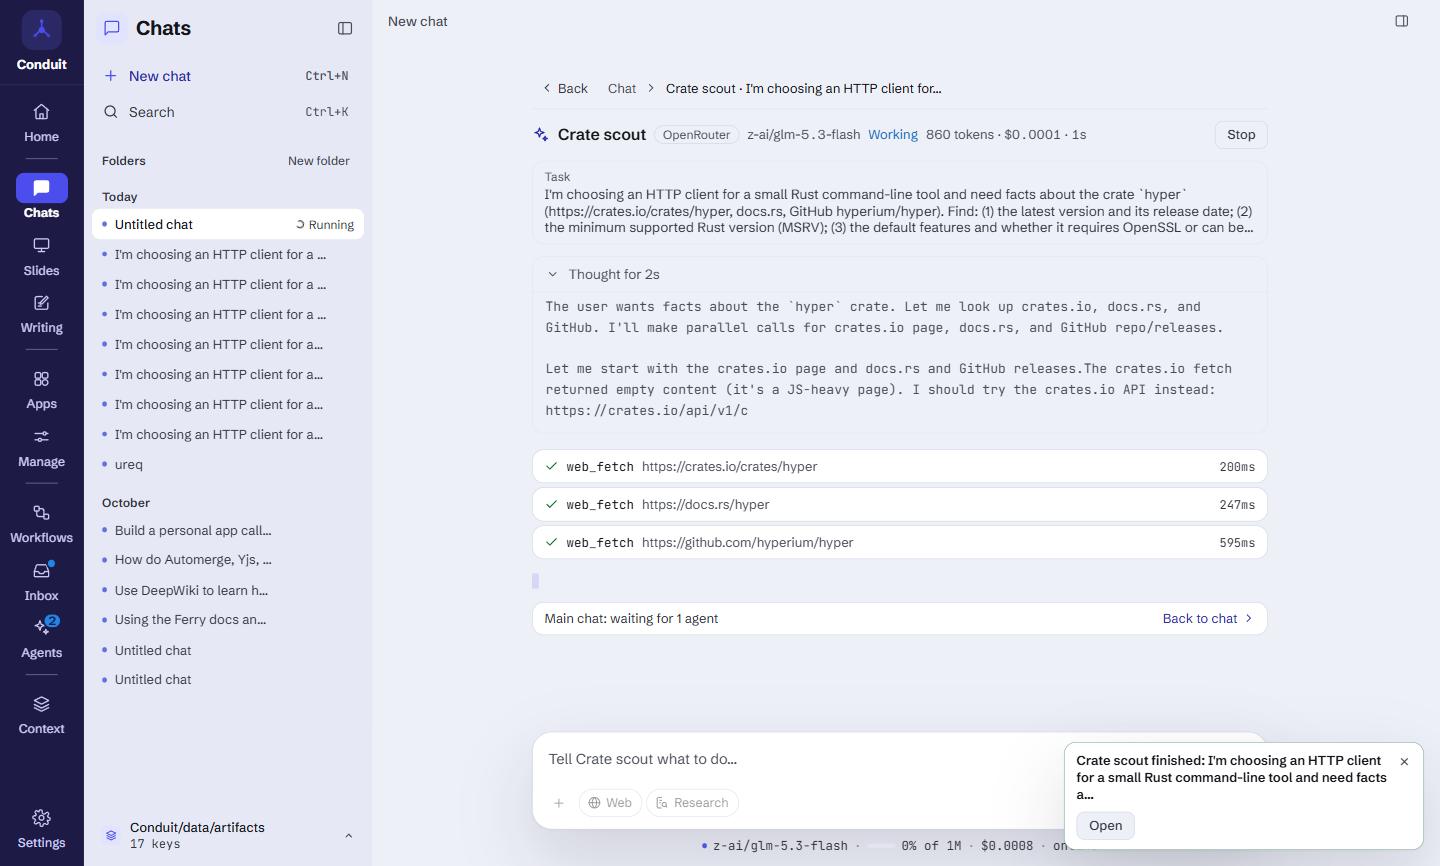Open the ureq chat
Image resolution: width=1440 pixels, height=866 pixels.
coord(228,465)
